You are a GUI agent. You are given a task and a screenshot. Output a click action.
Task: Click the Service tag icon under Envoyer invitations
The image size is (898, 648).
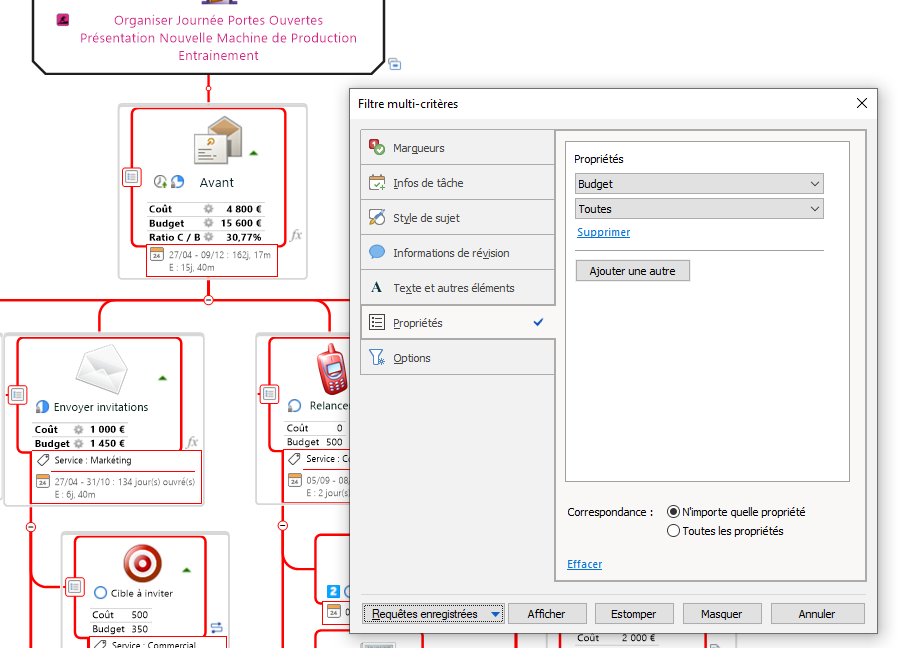coord(43,461)
